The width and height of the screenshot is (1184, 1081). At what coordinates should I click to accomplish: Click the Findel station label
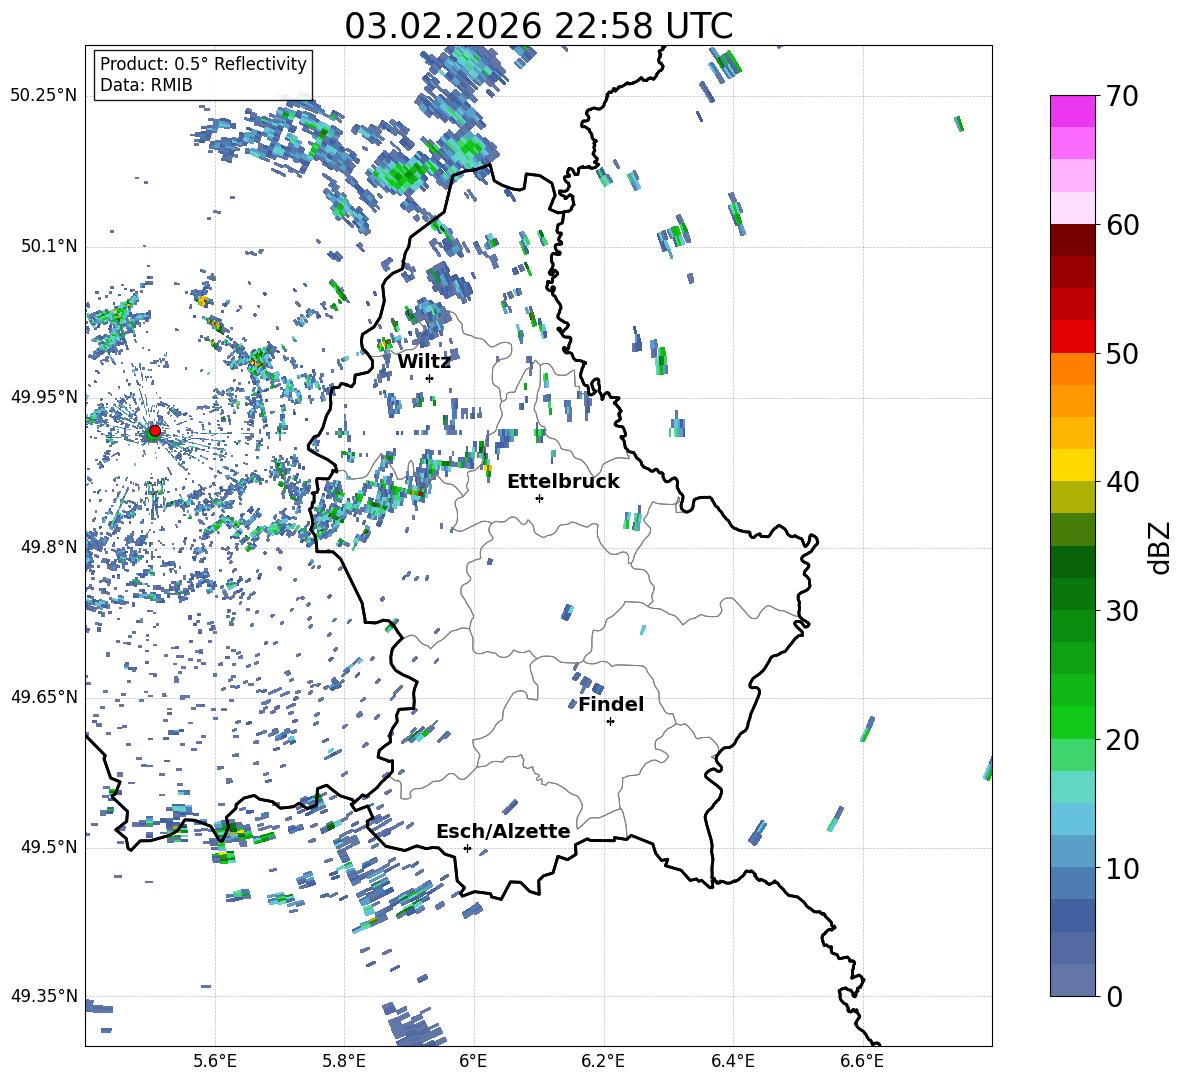coord(611,704)
